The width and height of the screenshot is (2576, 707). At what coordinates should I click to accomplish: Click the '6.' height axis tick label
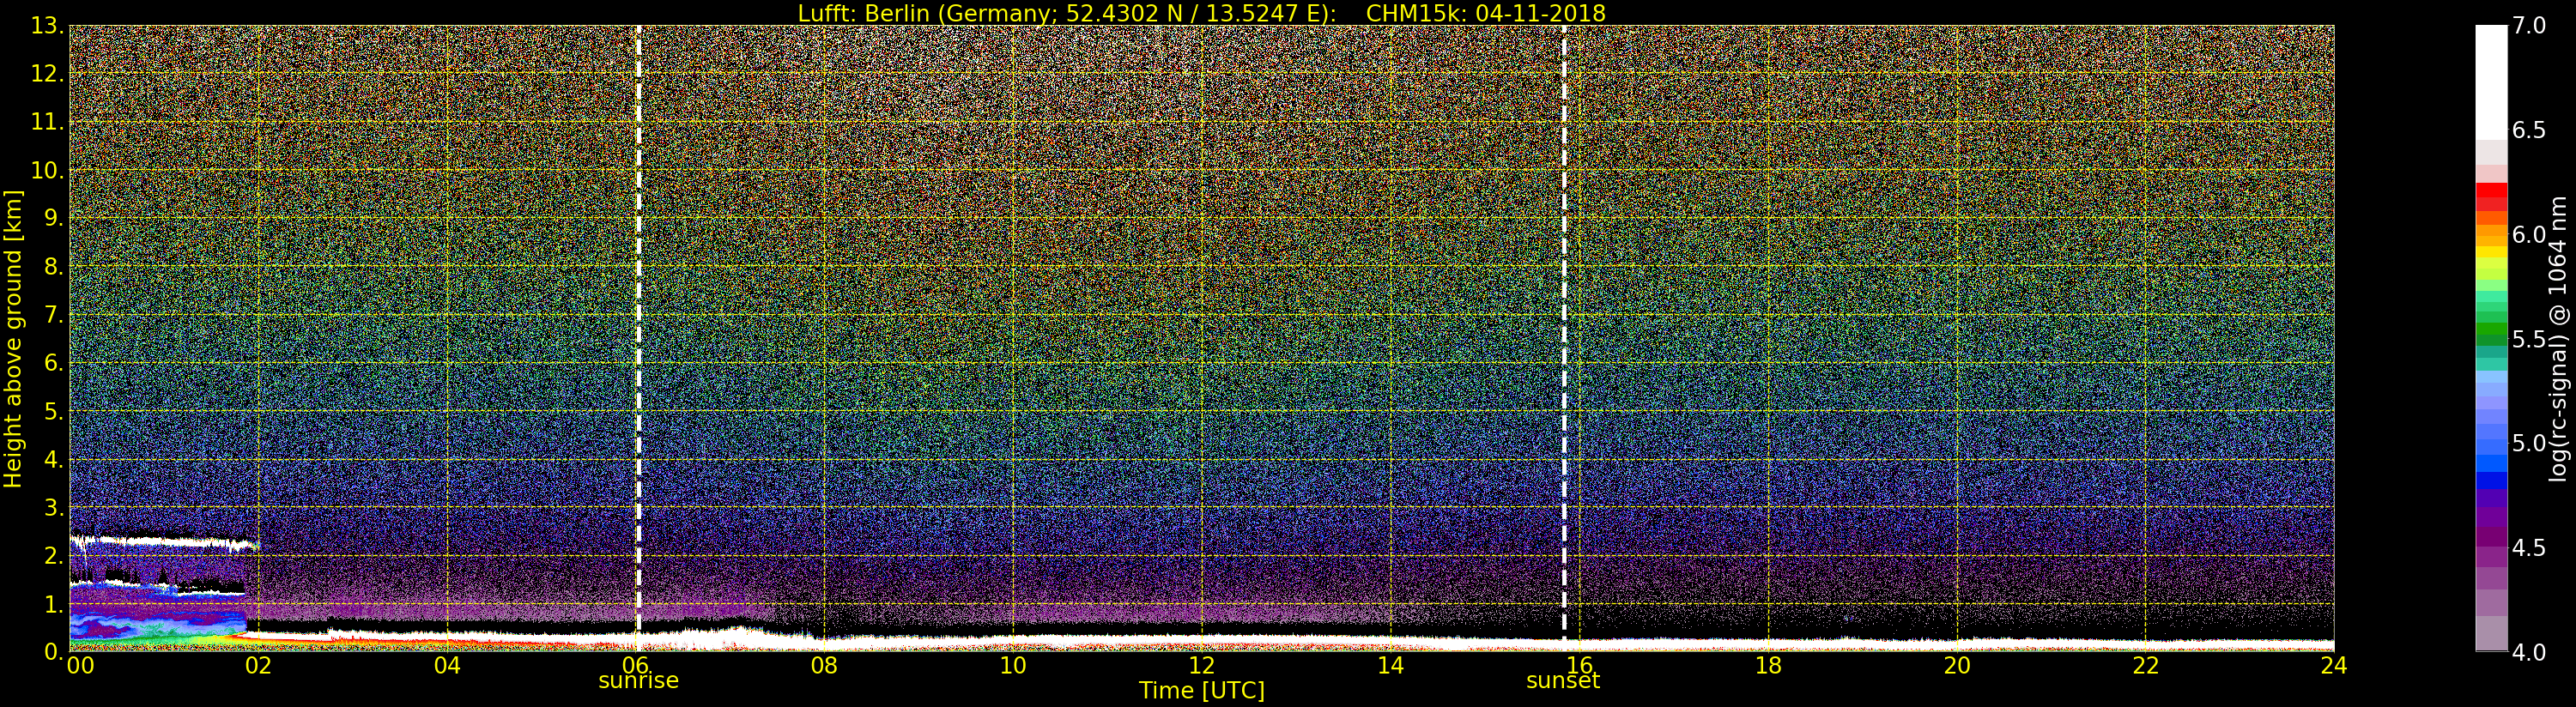(x=54, y=363)
